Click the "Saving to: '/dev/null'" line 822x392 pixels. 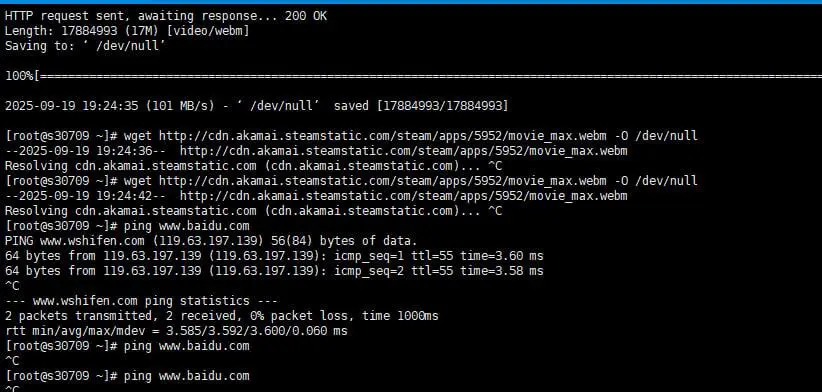click(85, 46)
